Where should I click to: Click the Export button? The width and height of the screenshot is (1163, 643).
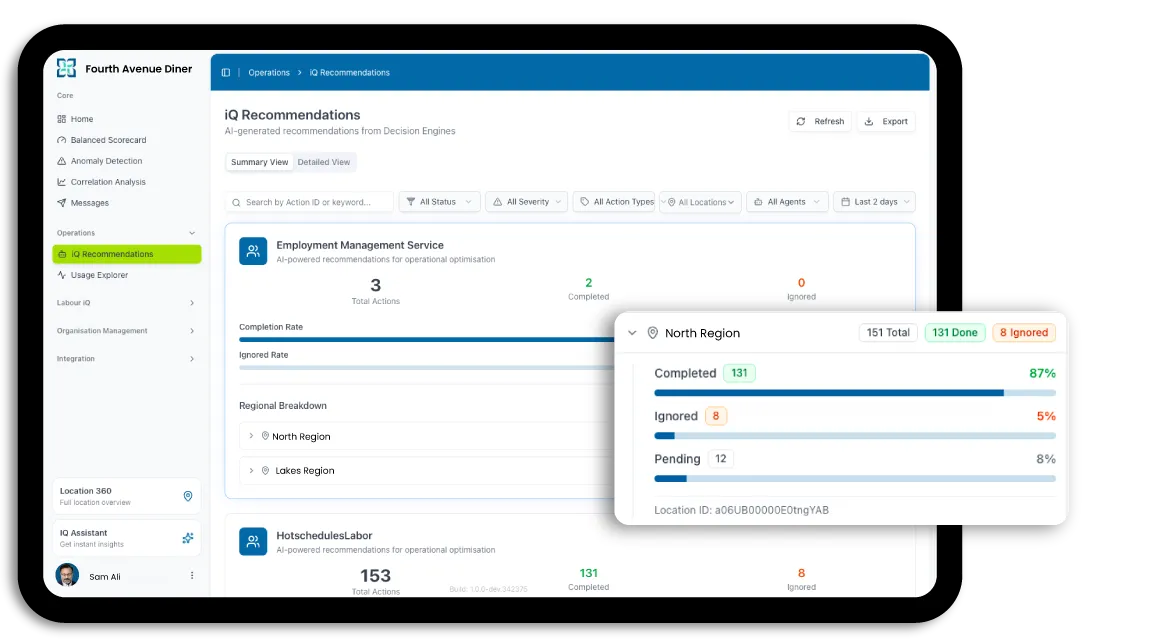(x=886, y=122)
